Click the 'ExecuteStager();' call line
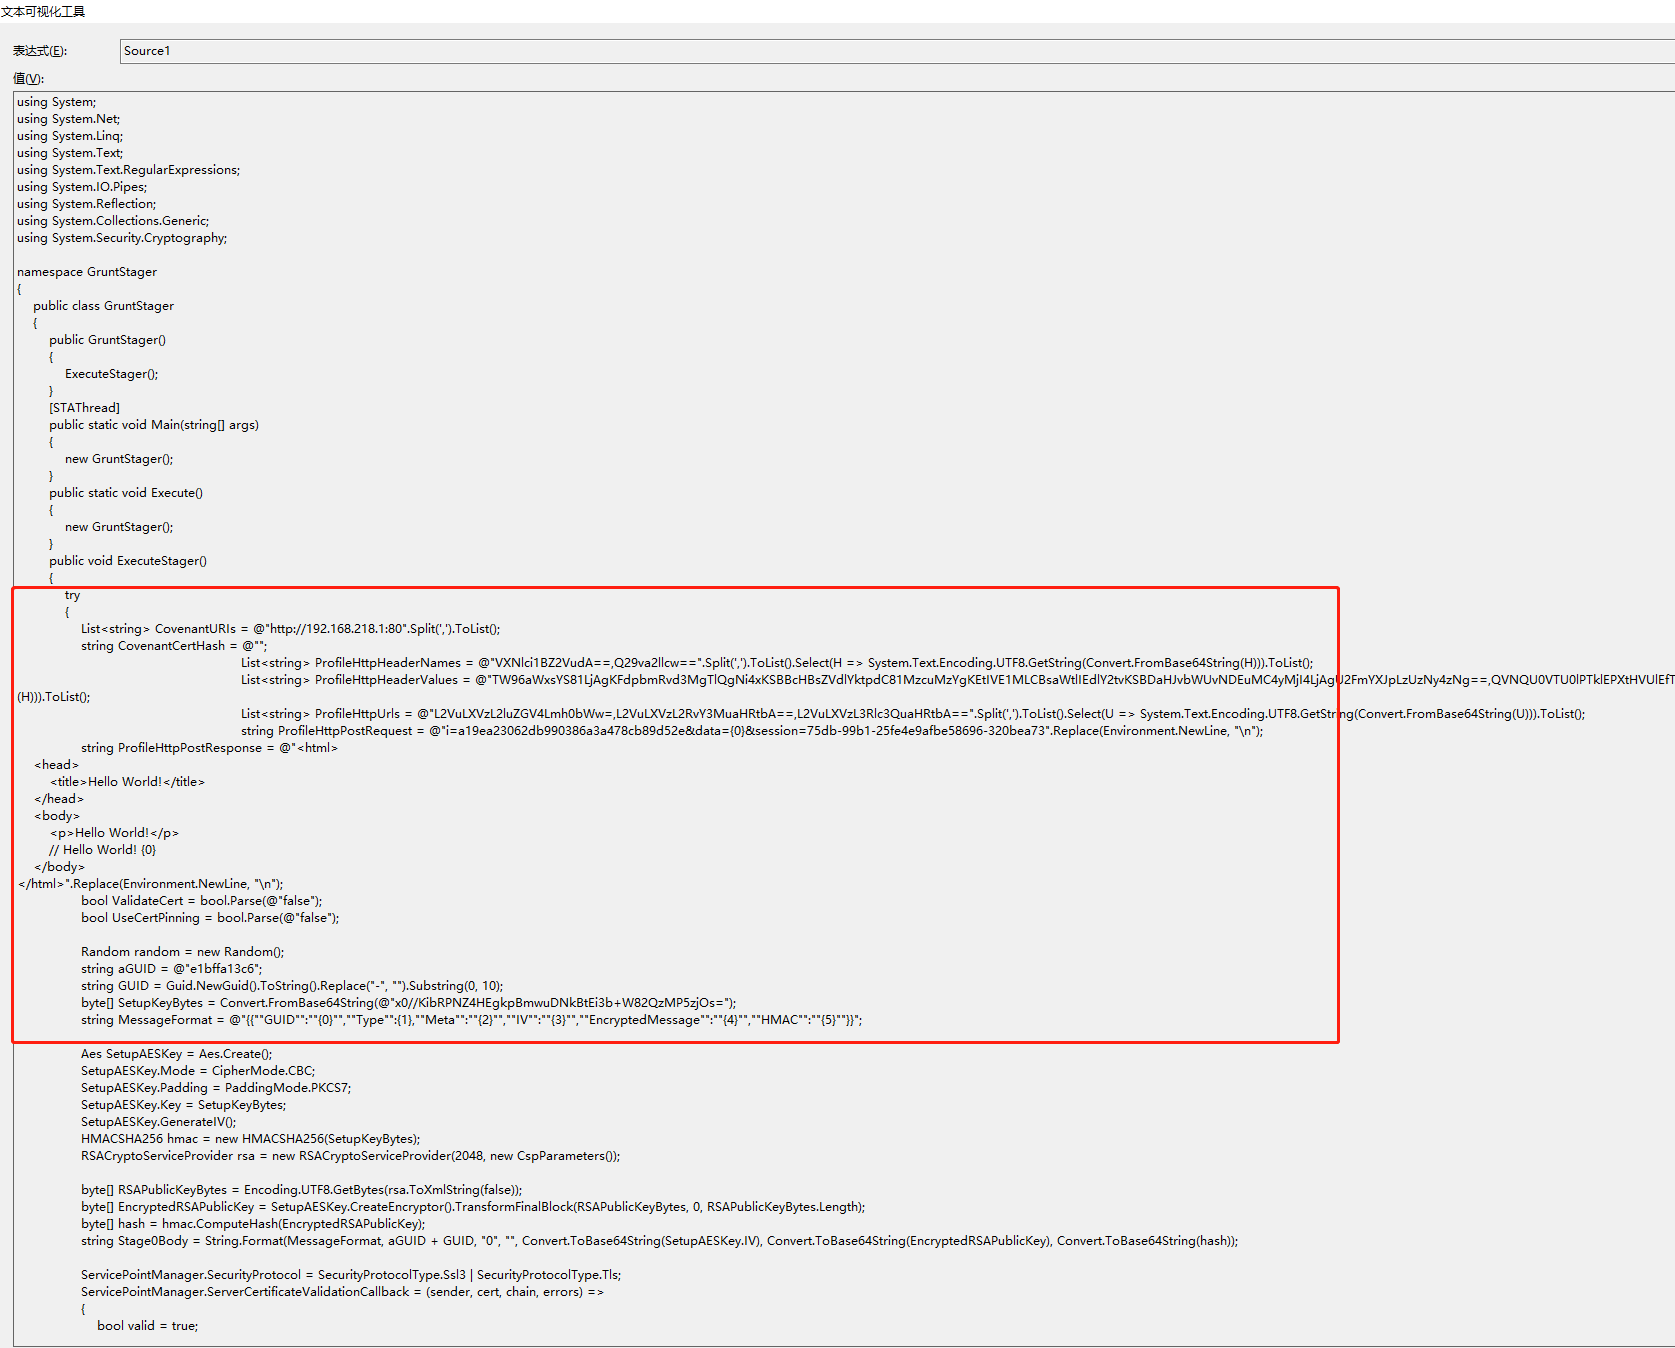The height and width of the screenshot is (1348, 1675). [112, 374]
